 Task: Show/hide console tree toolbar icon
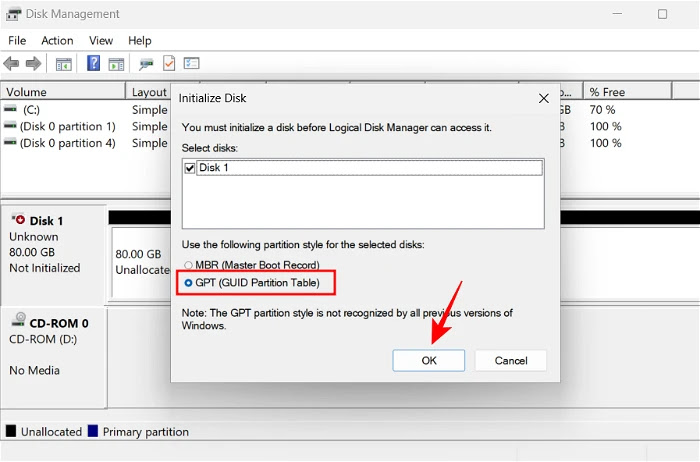[x=63, y=64]
